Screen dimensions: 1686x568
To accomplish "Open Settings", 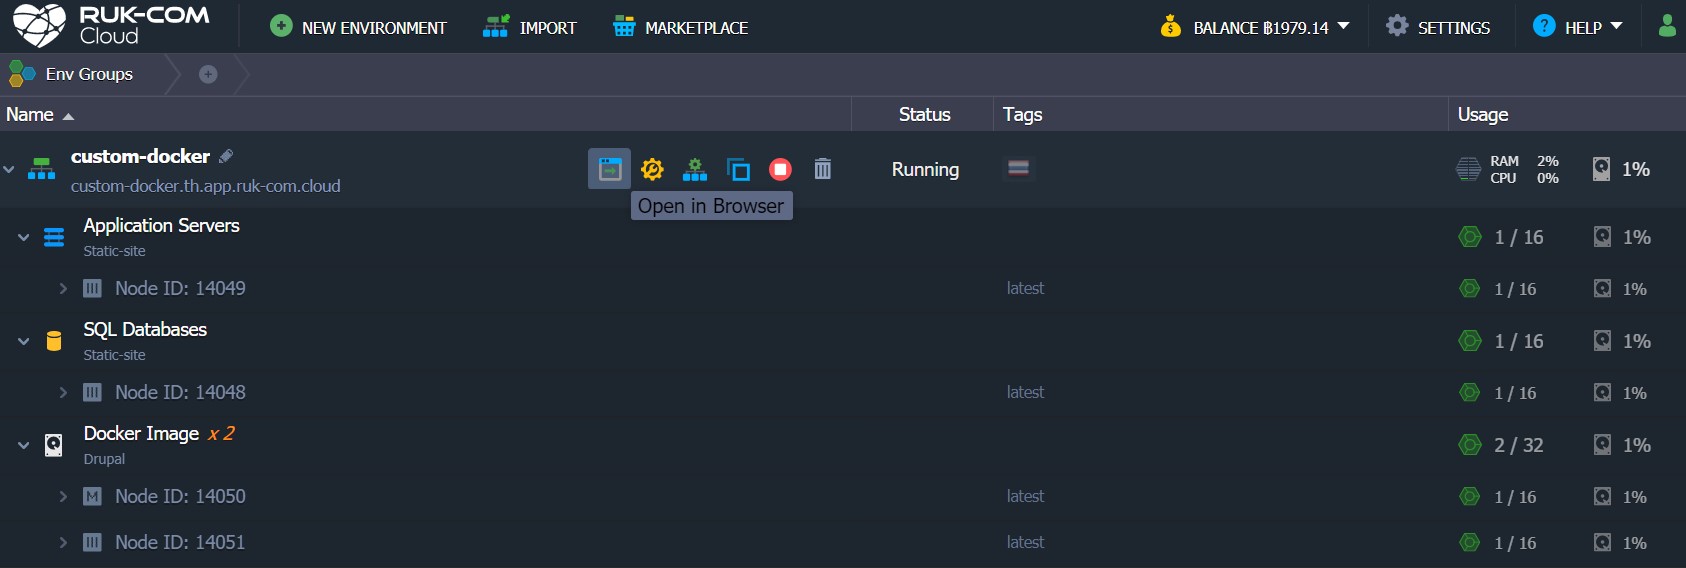I will pyautogui.click(x=1438, y=27).
